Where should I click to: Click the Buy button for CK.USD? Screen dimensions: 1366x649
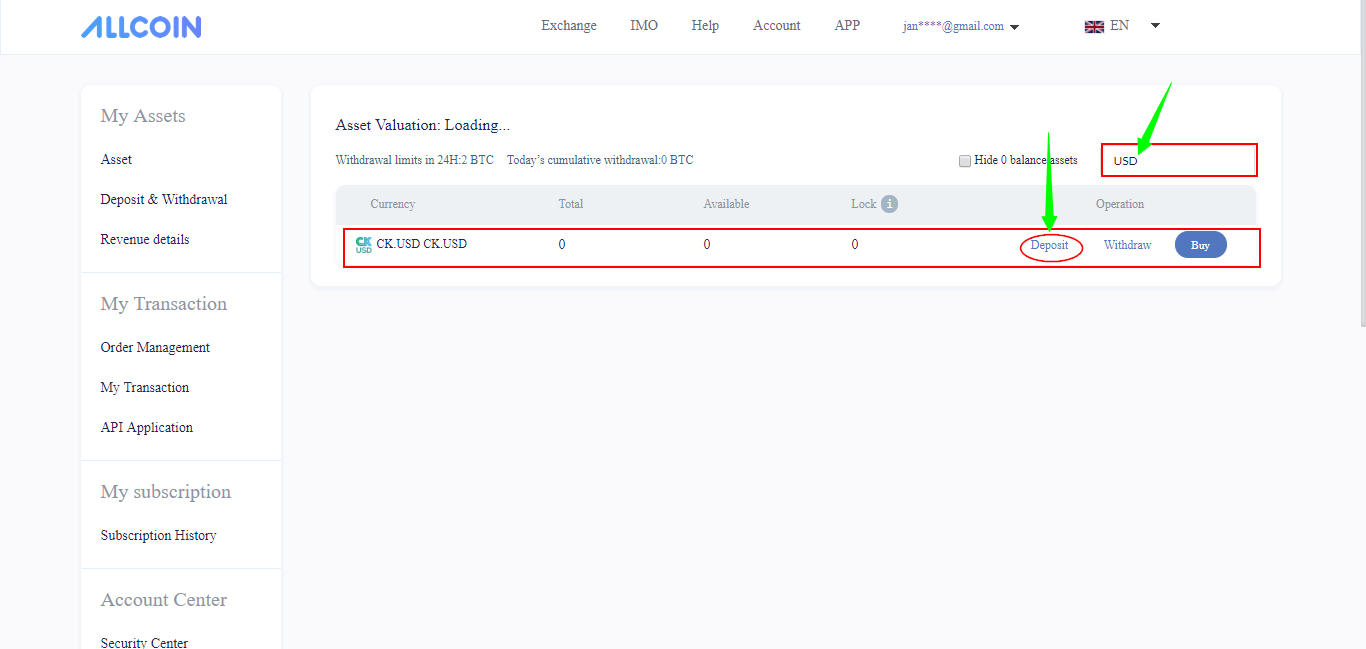[1200, 245]
